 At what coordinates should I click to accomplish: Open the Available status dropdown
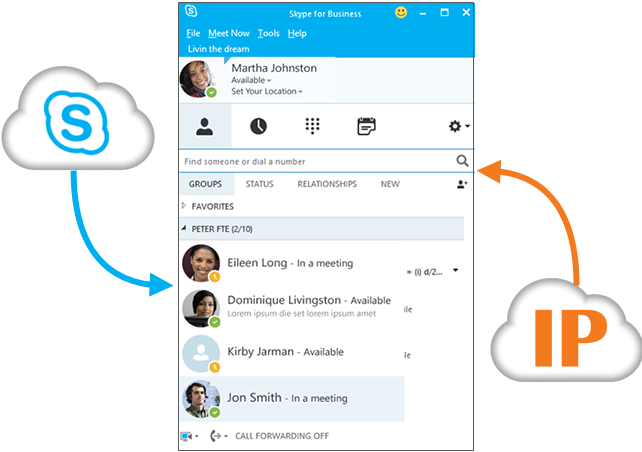(x=251, y=80)
